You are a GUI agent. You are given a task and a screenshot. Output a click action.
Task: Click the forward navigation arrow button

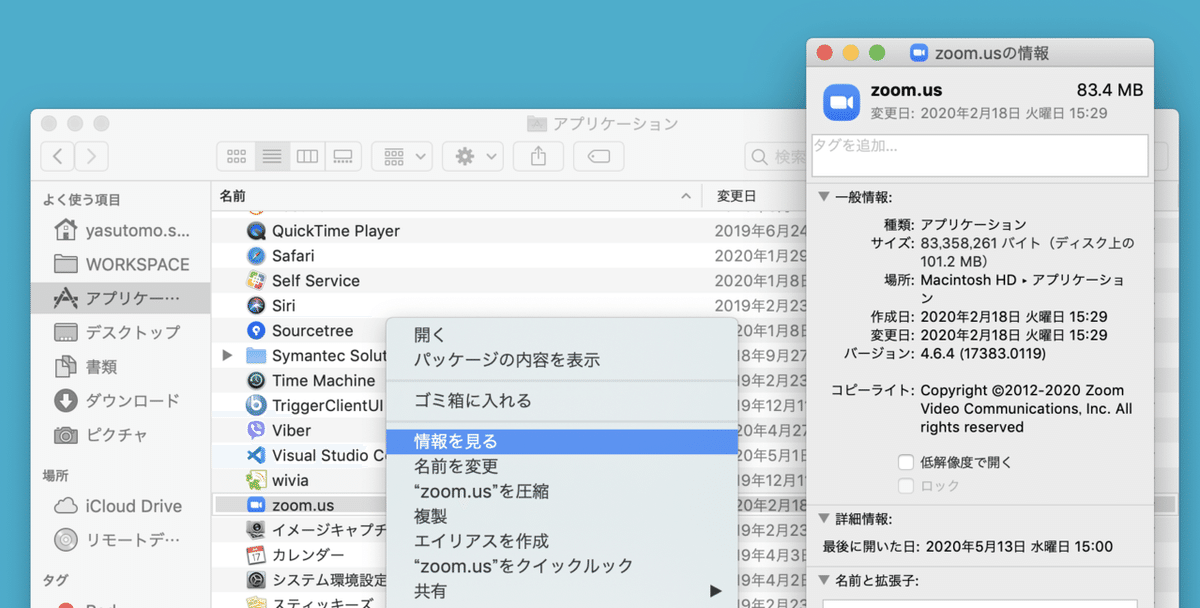(89, 156)
